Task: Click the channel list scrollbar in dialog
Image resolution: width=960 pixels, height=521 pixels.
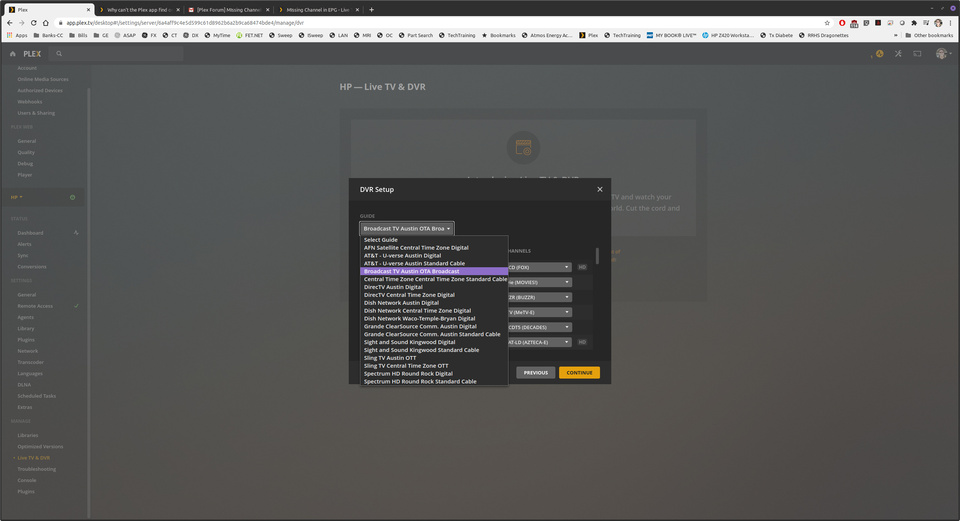Action: tap(597, 256)
